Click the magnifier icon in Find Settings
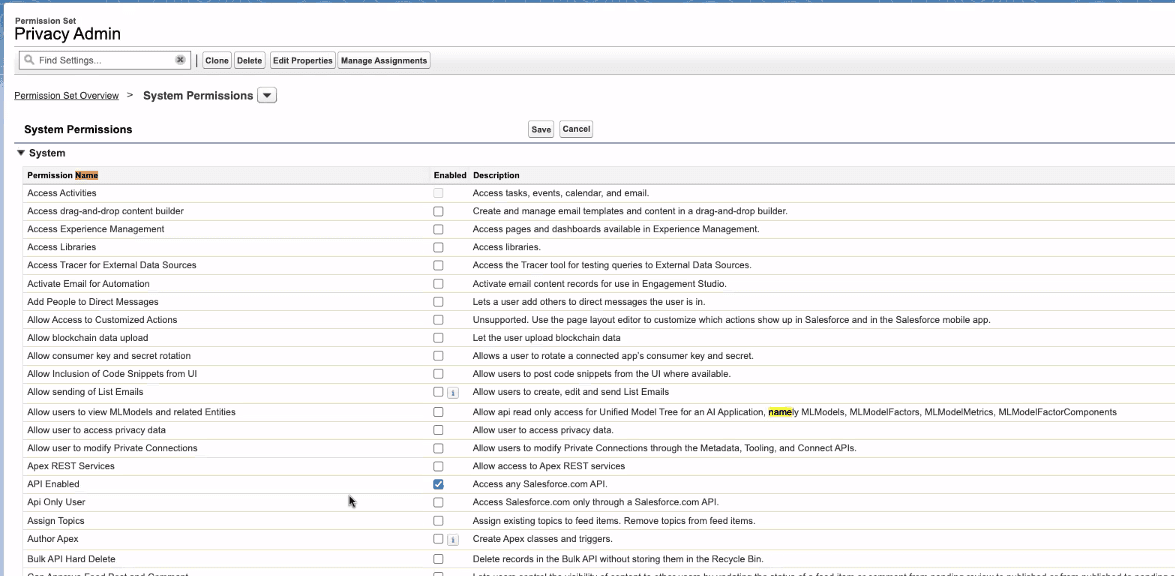The image size is (1175, 576). 30,60
